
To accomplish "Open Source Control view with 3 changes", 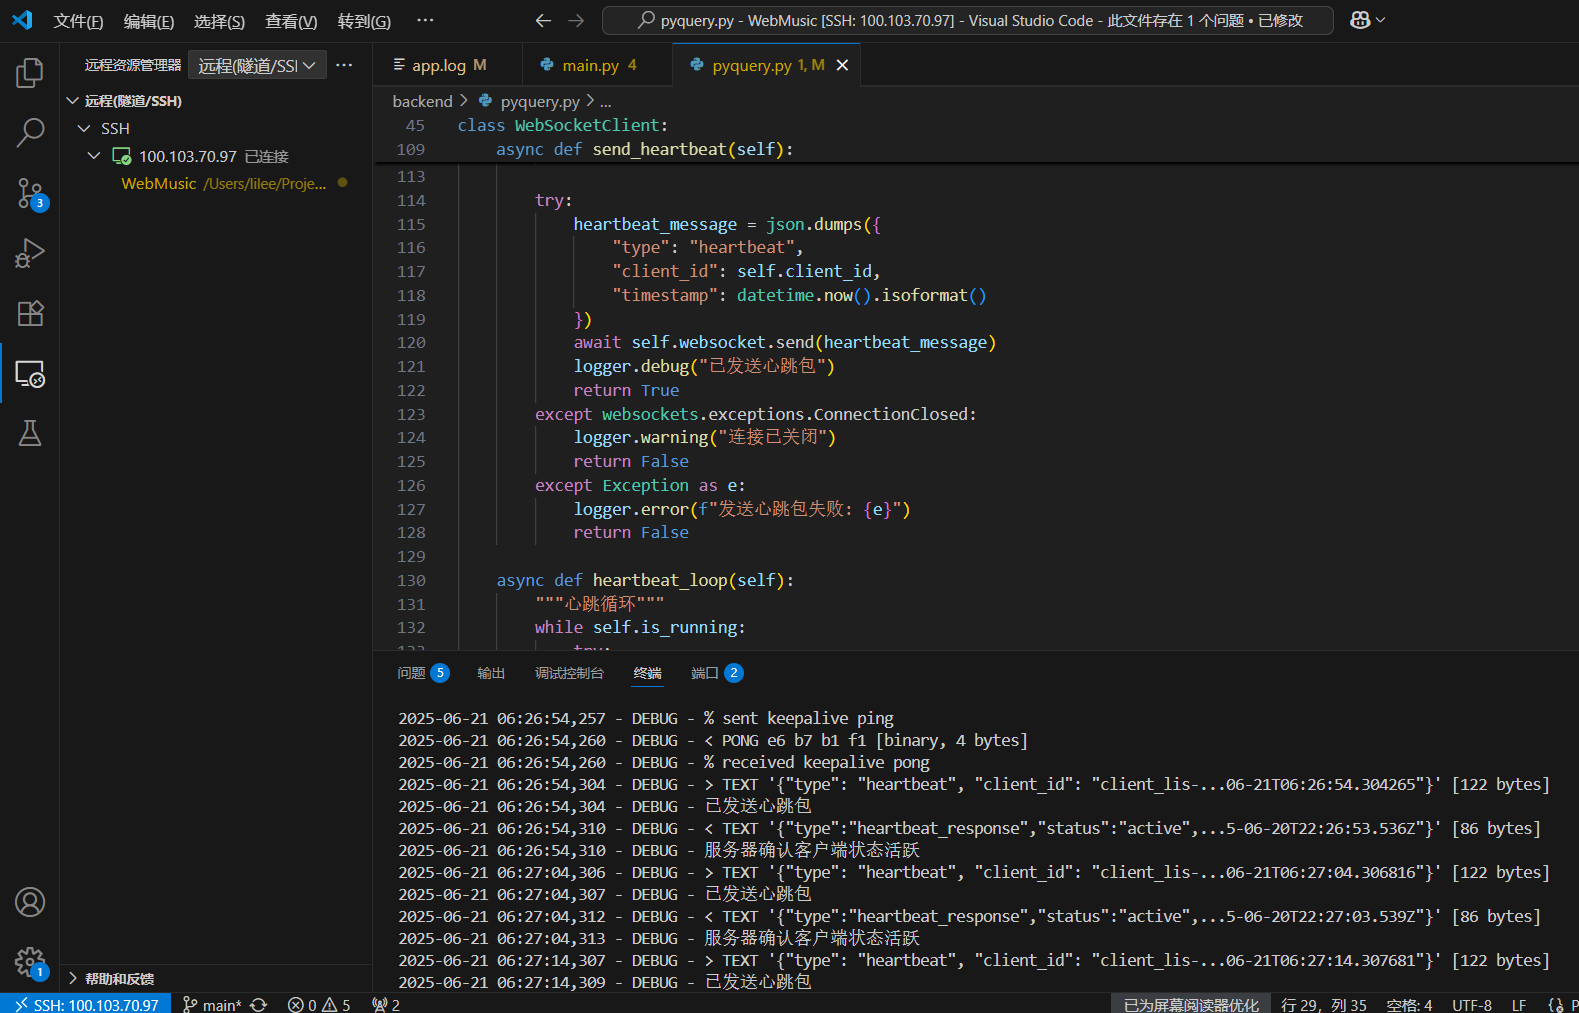I will [x=30, y=193].
